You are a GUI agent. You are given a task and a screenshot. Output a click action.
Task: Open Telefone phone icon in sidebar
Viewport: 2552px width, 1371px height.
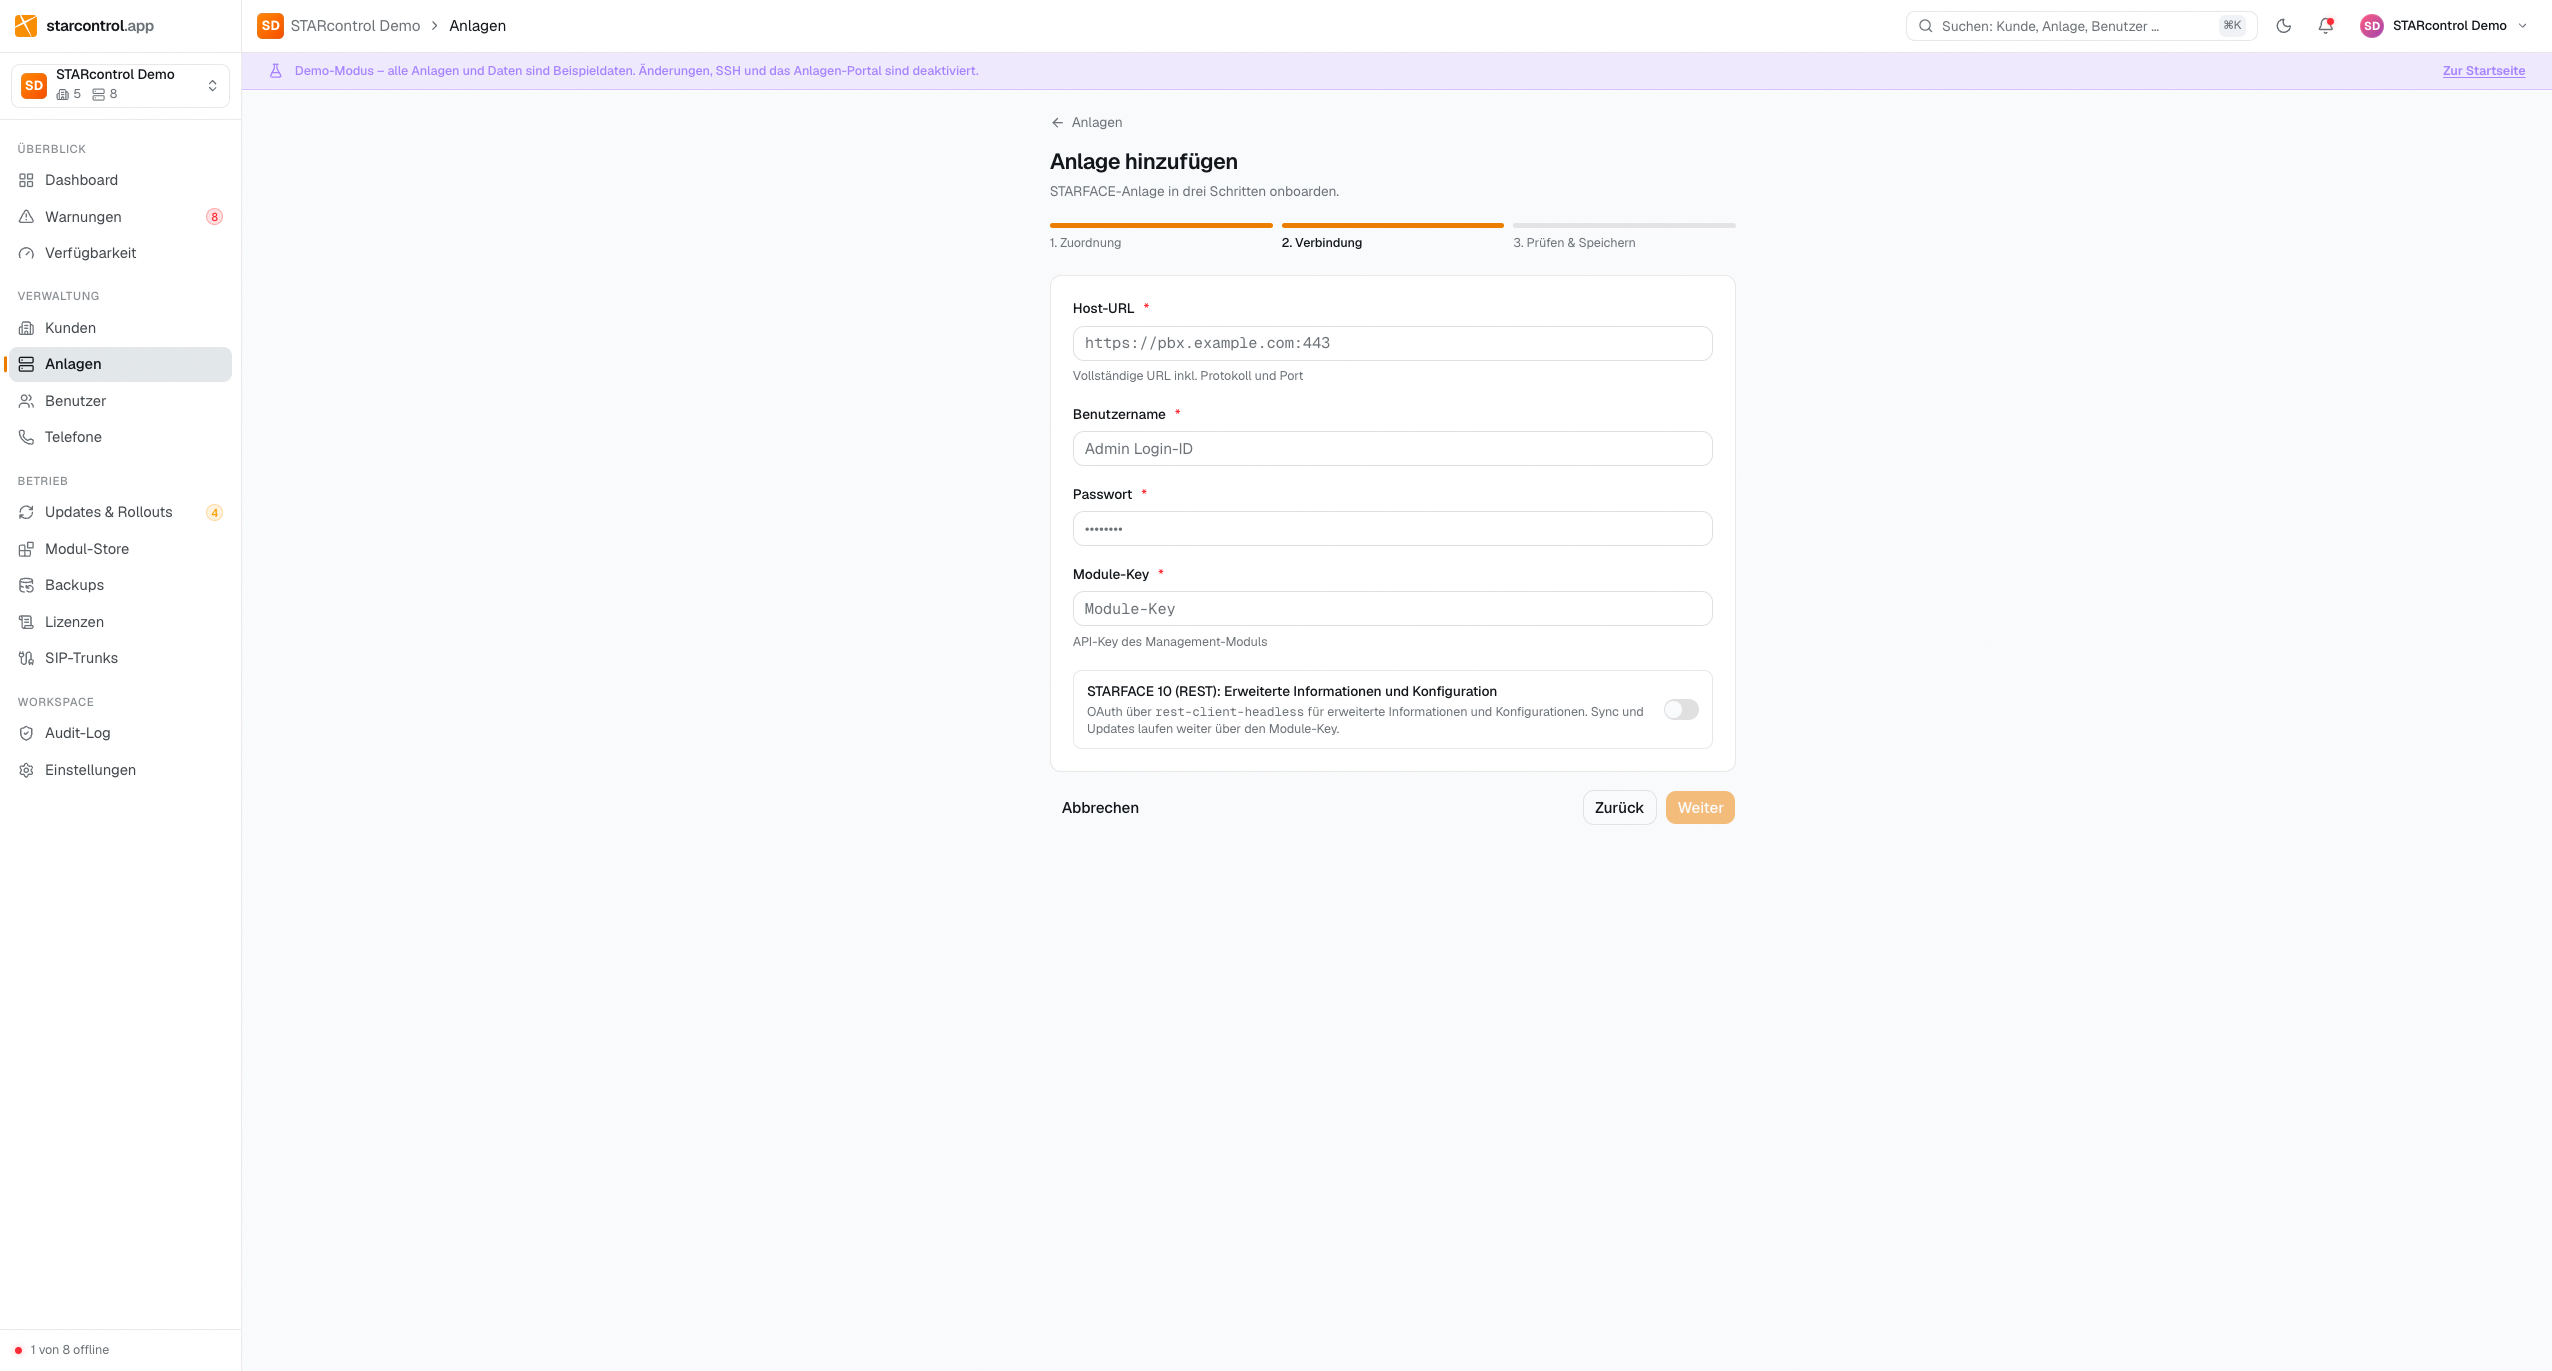(x=27, y=437)
